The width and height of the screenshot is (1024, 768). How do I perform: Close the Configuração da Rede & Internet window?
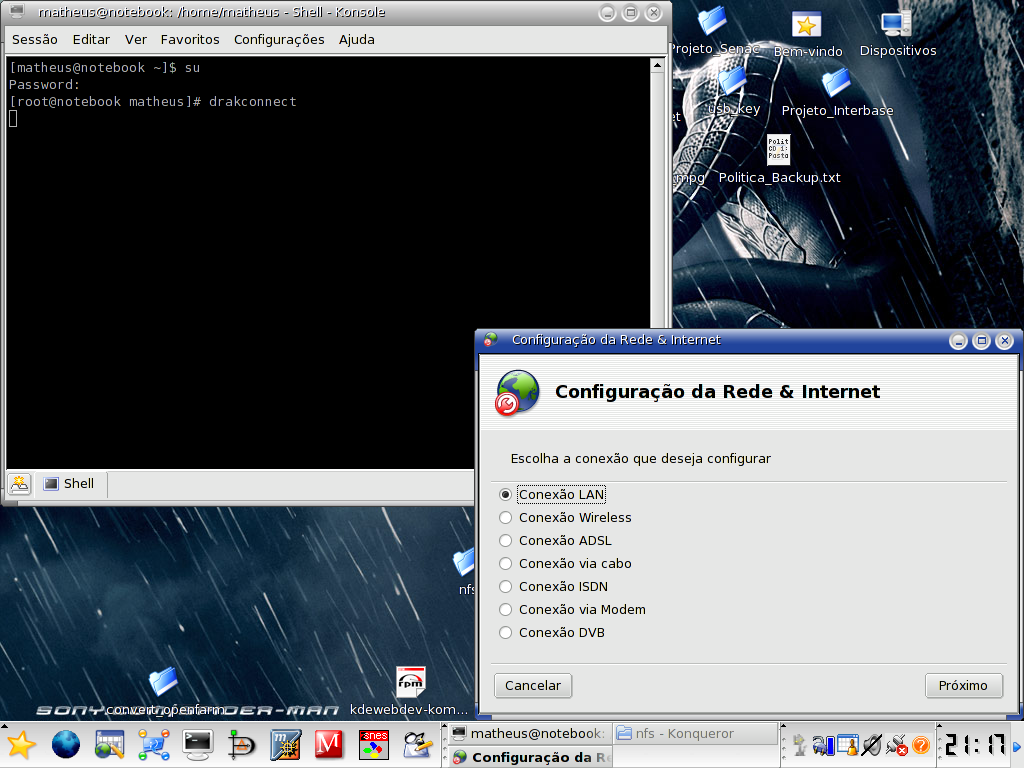[1005, 341]
